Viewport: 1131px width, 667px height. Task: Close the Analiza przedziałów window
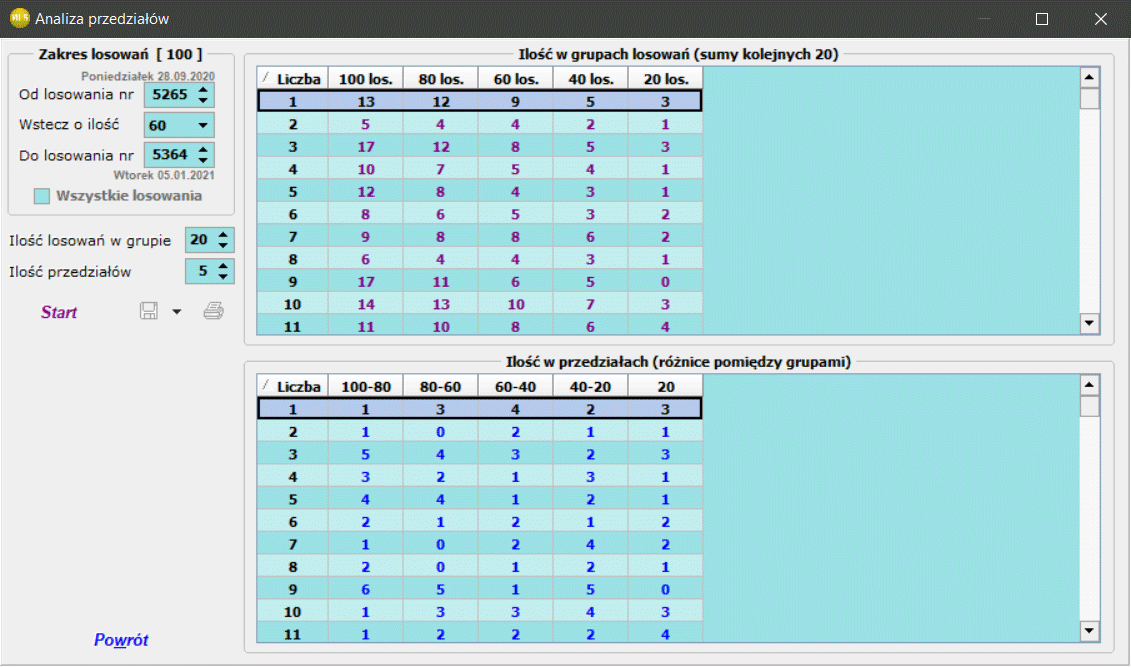[1101, 19]
